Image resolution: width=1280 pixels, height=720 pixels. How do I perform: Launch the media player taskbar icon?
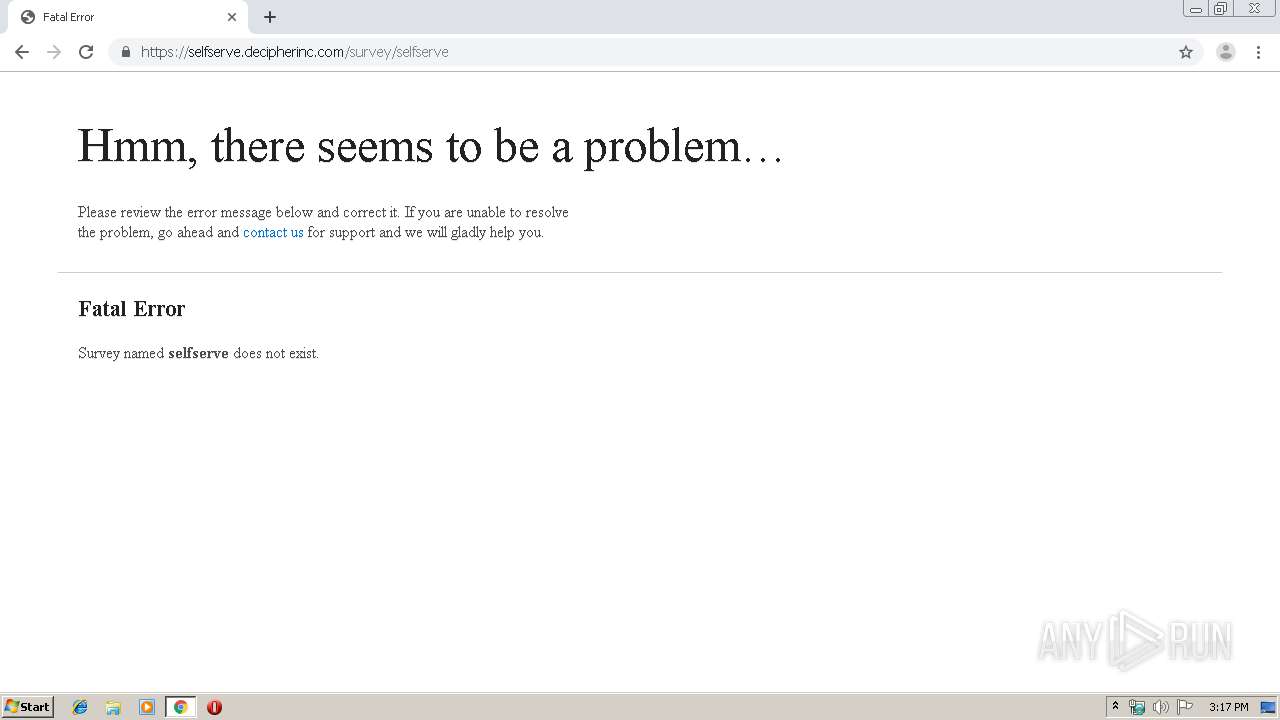[147, 707]
